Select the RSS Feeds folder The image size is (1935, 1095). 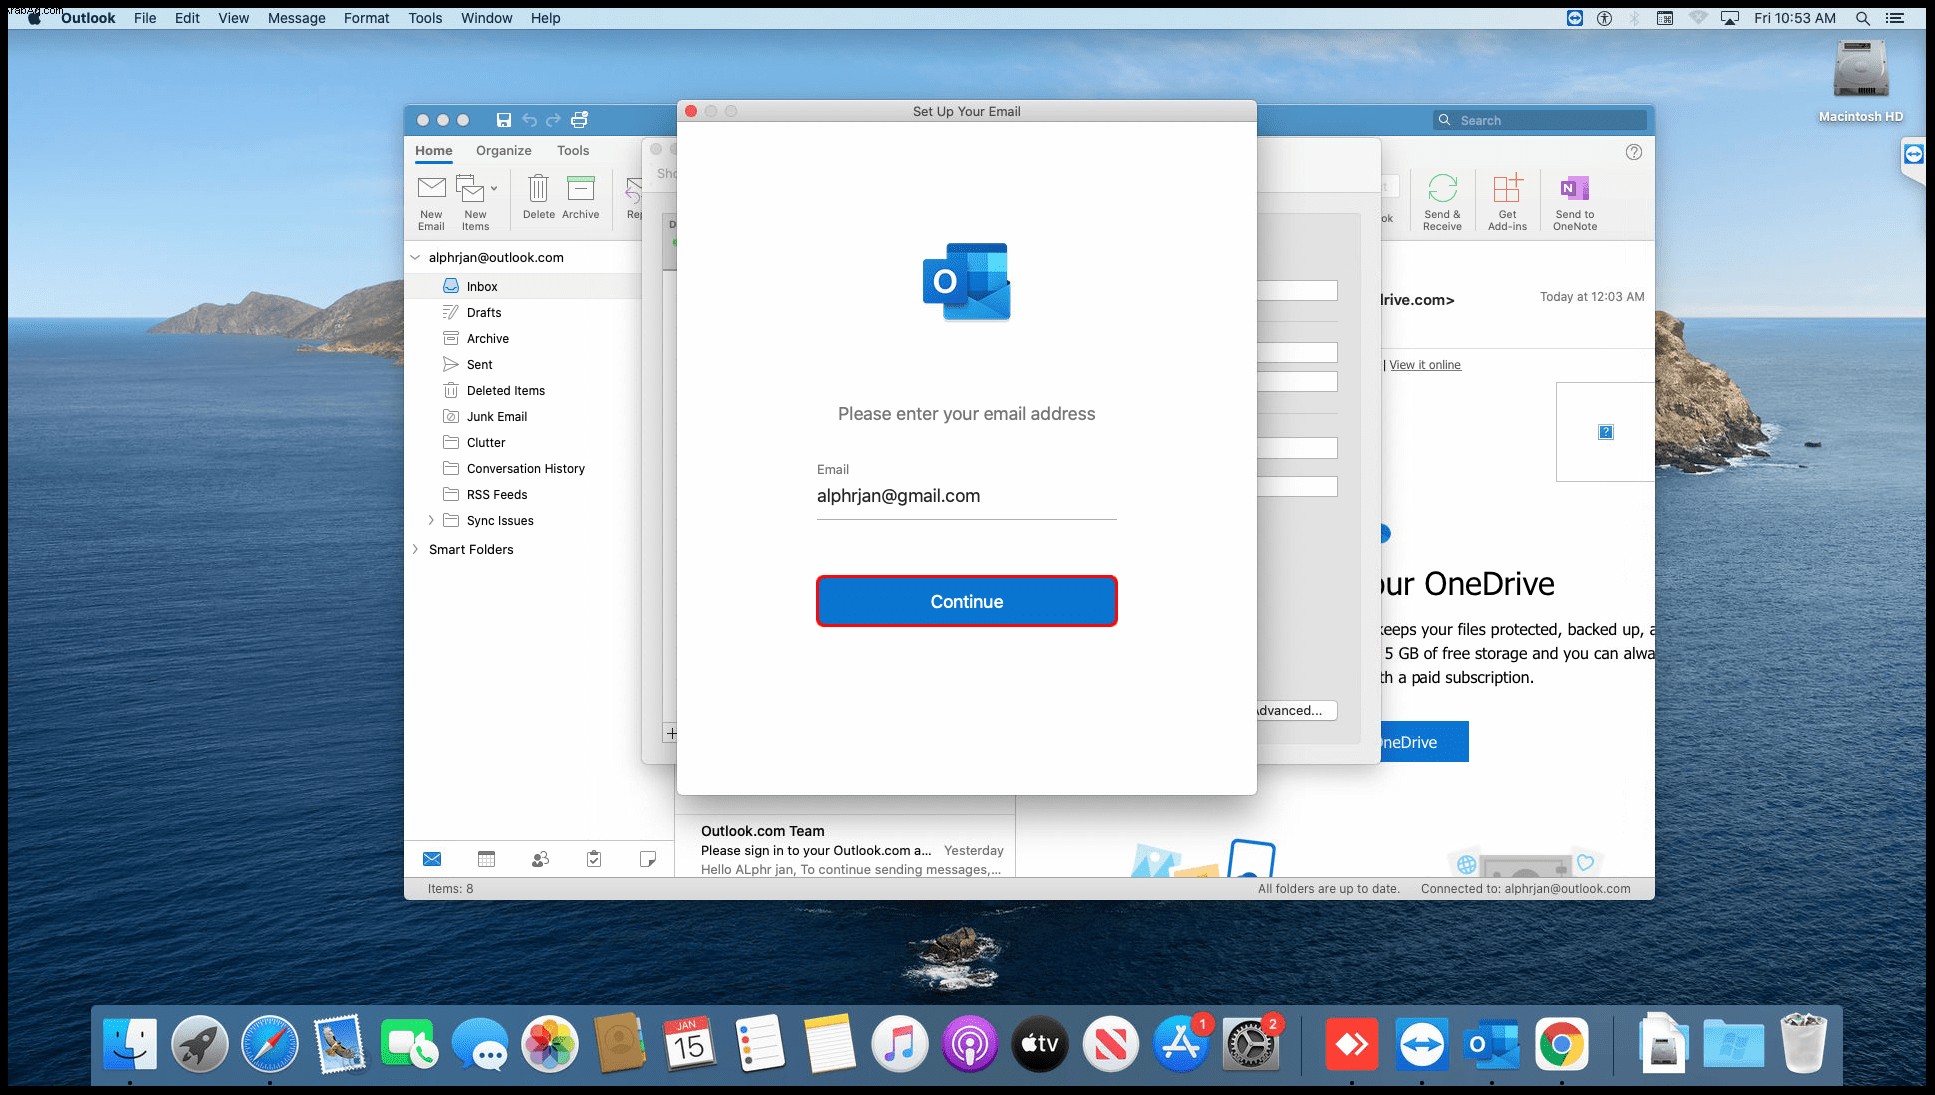pos(523,494)
